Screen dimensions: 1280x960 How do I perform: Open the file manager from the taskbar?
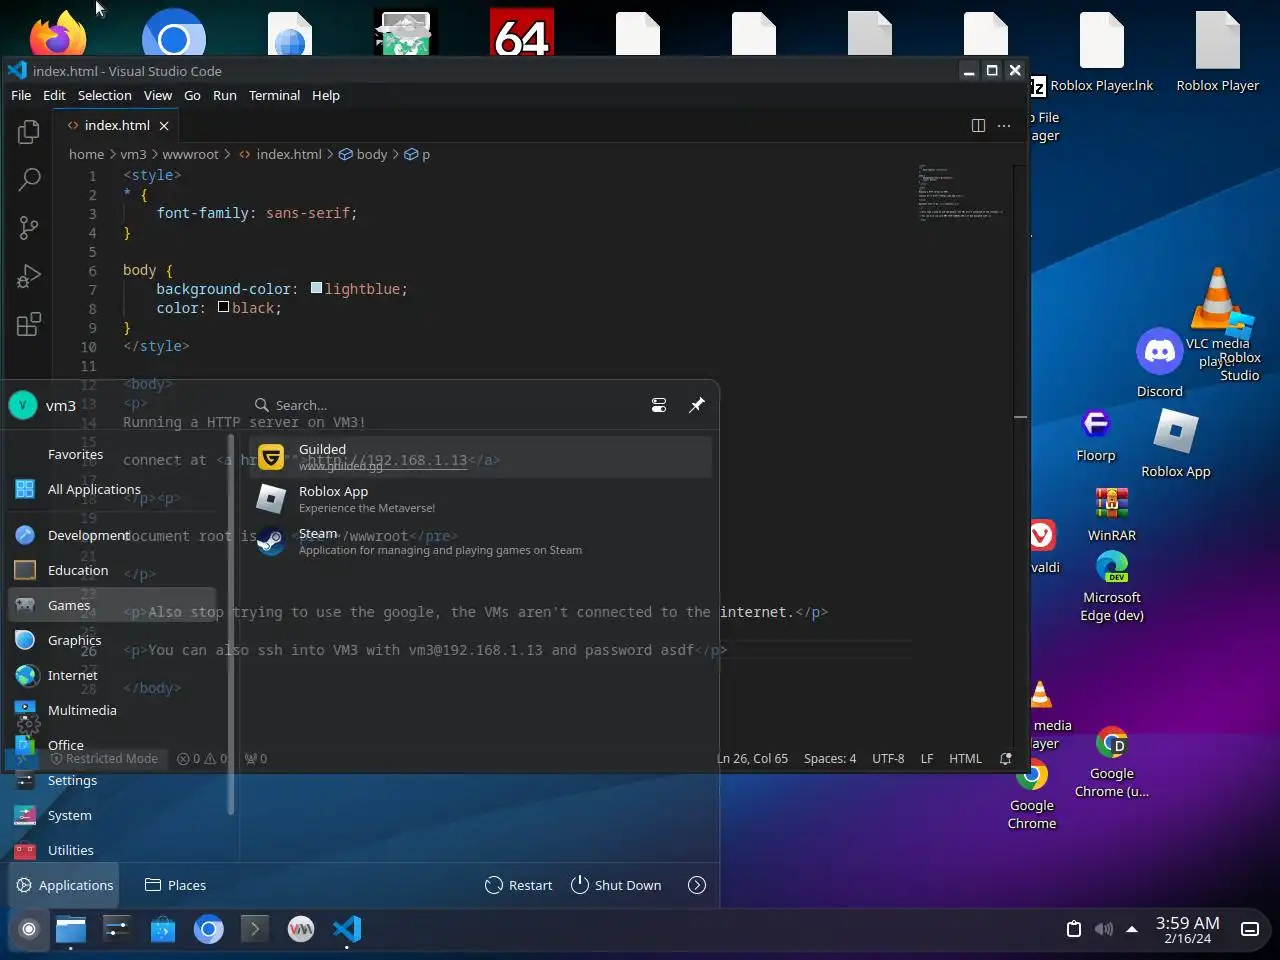click(71, 929)
